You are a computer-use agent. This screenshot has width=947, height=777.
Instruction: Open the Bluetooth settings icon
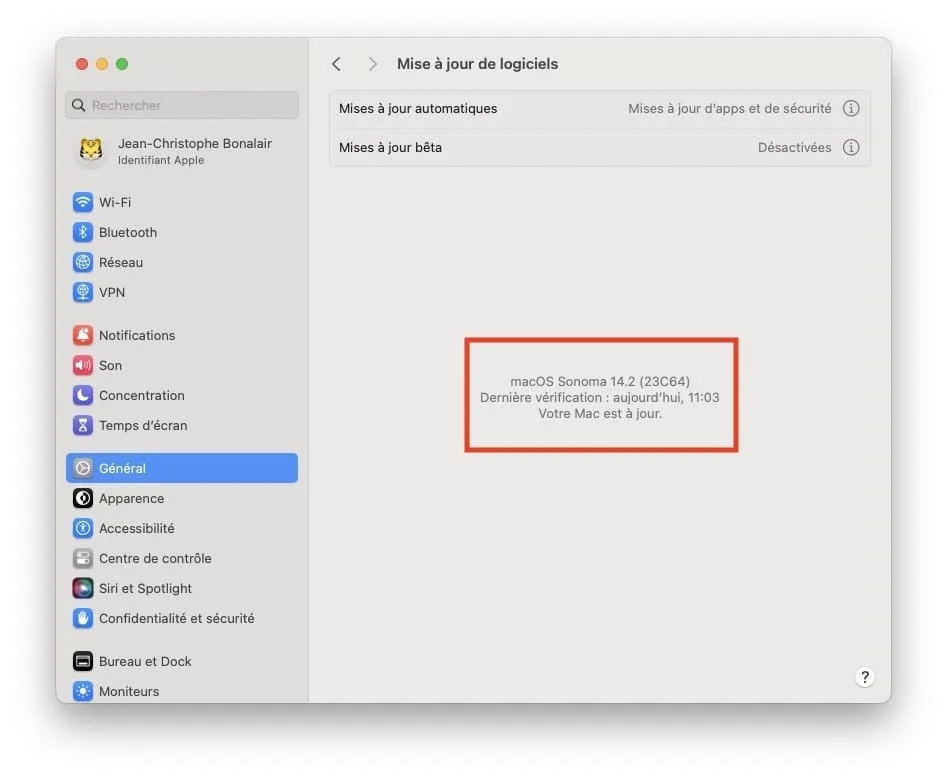tap(81, 232)
